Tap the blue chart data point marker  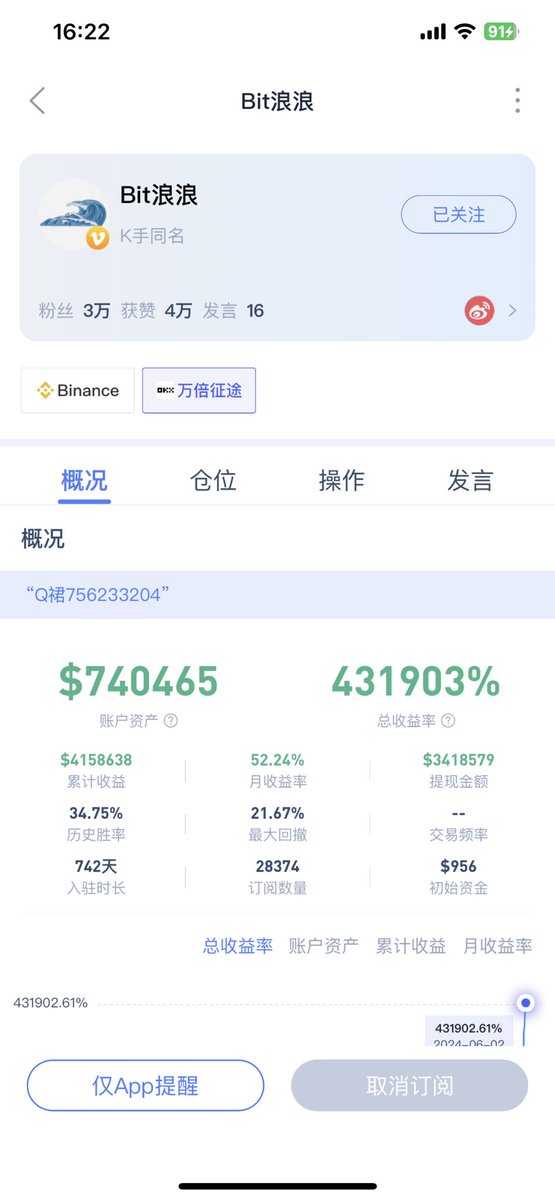point(526,1002)
